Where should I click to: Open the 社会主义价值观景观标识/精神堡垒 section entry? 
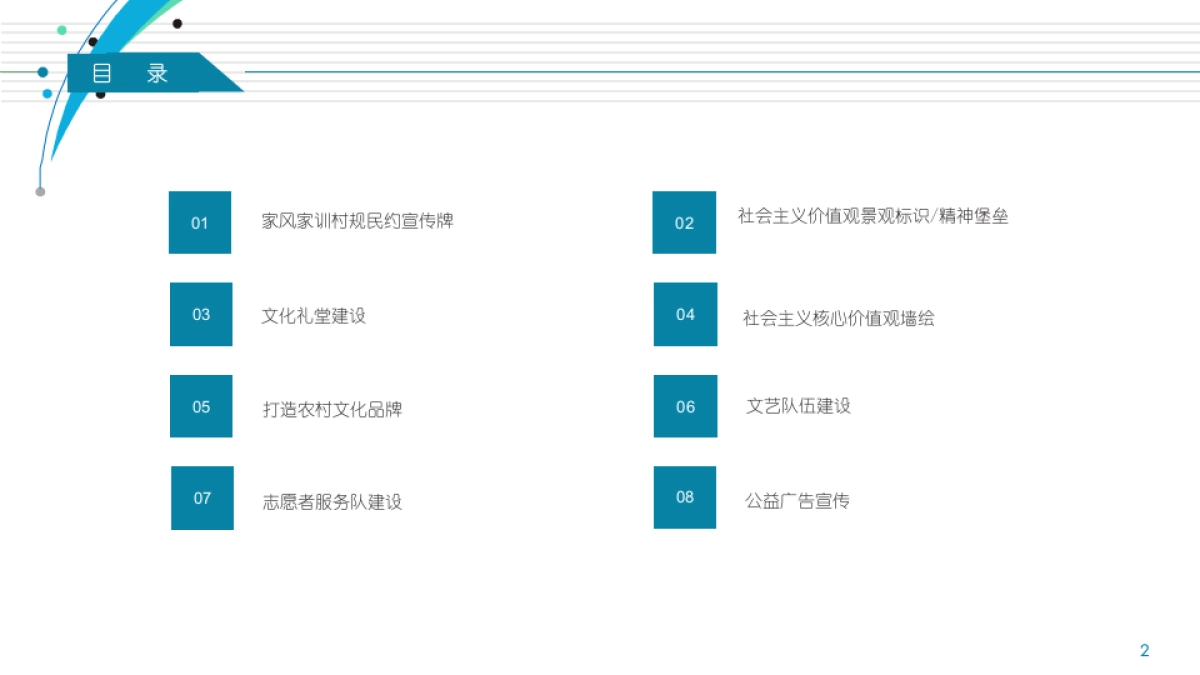click(x=874, y=217)
